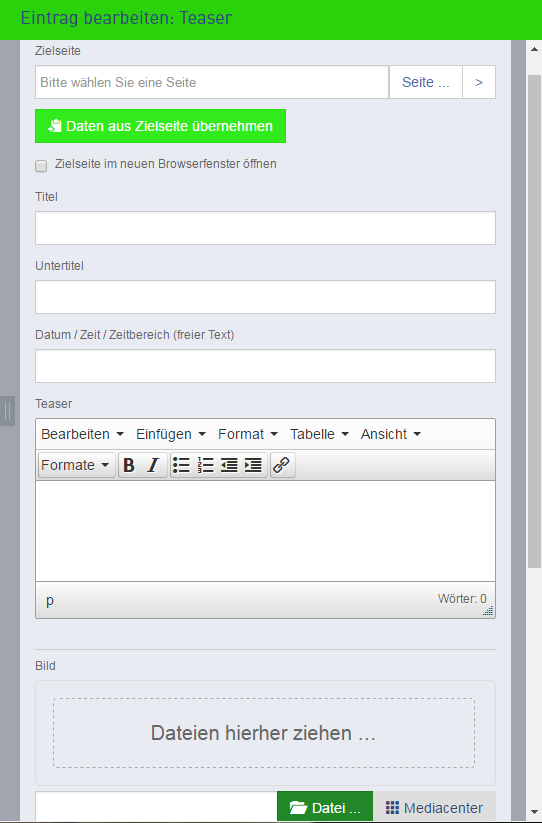
Task: Toggle bold formatting in Teaser editor
Action: tap(129, 465)
